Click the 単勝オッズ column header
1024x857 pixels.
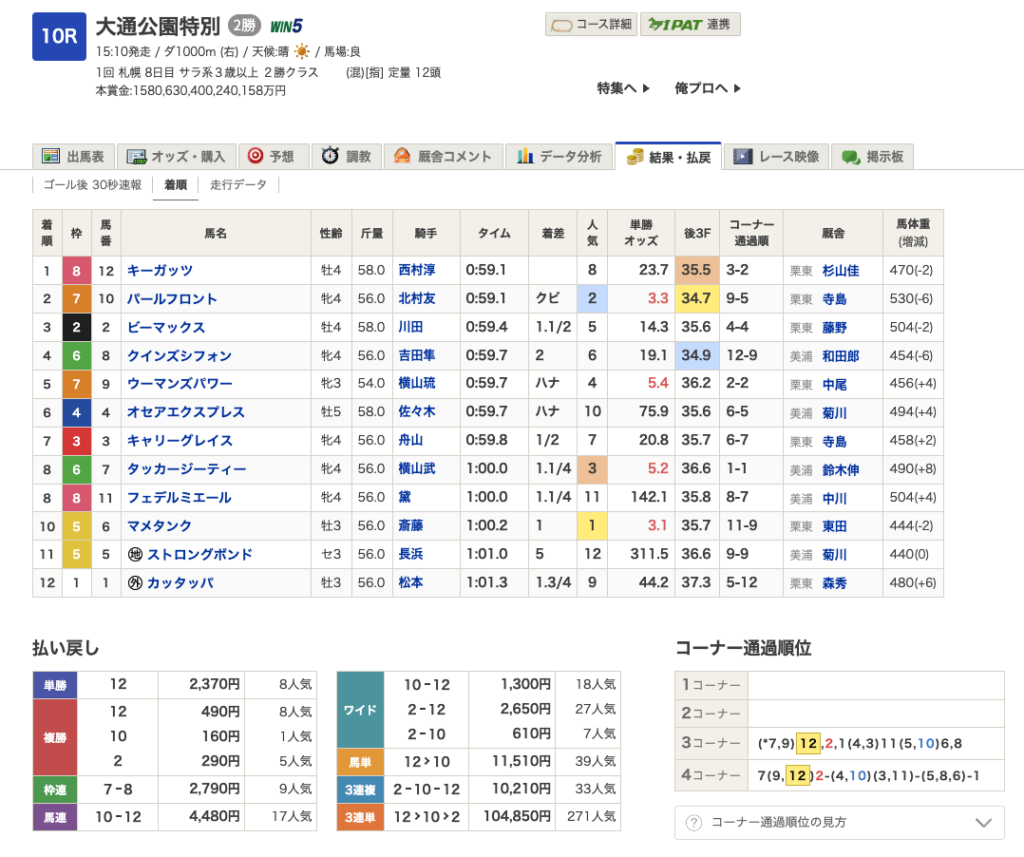click(x=641, y=233)
